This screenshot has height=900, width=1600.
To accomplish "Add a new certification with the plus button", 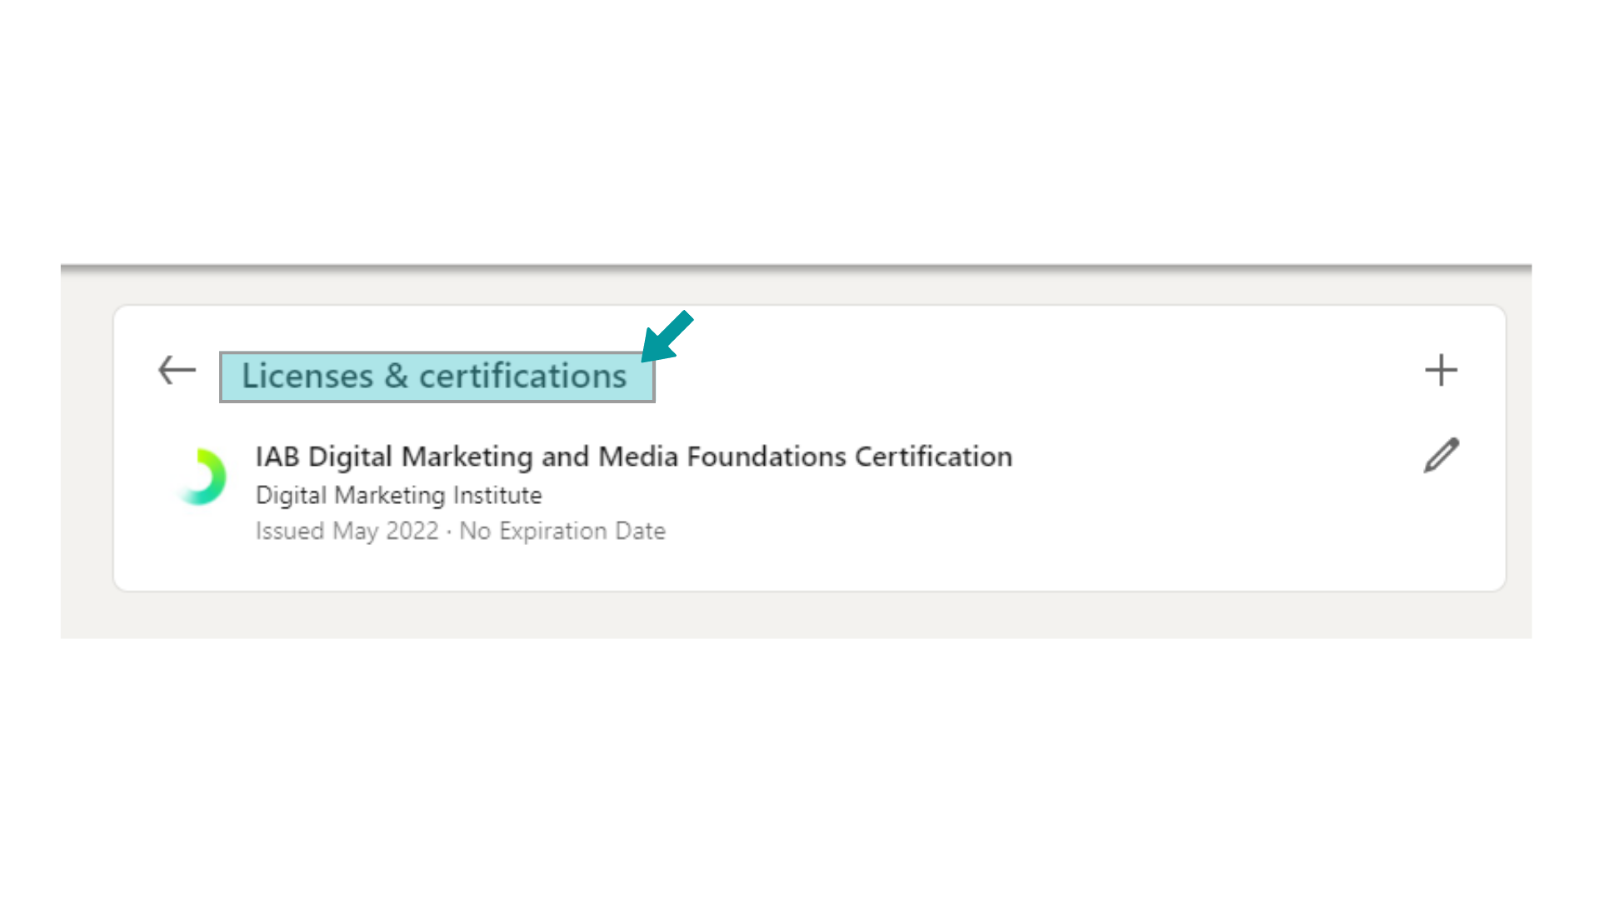I will [x=1441, y=369].
